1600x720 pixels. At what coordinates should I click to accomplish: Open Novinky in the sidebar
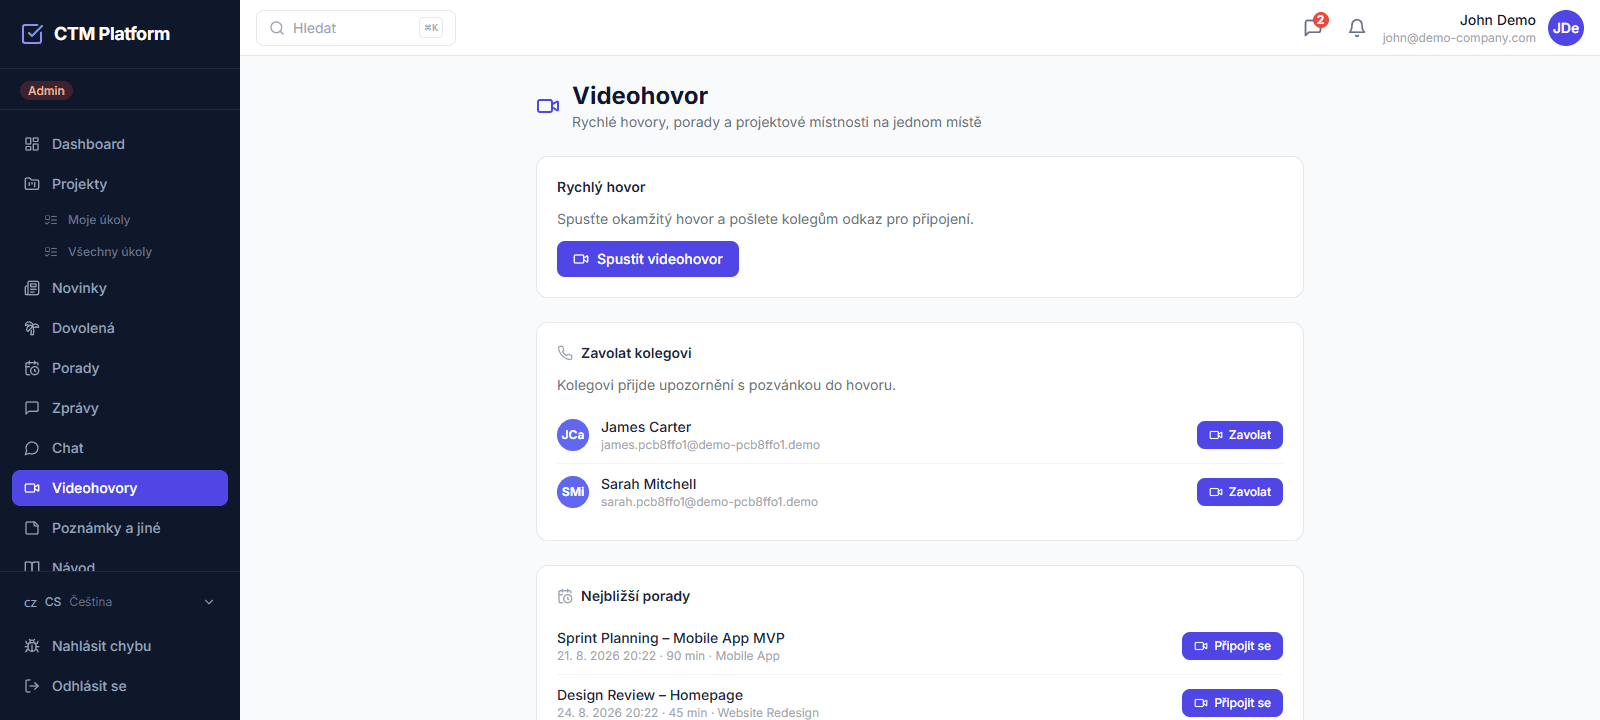(x=120, y=288)
